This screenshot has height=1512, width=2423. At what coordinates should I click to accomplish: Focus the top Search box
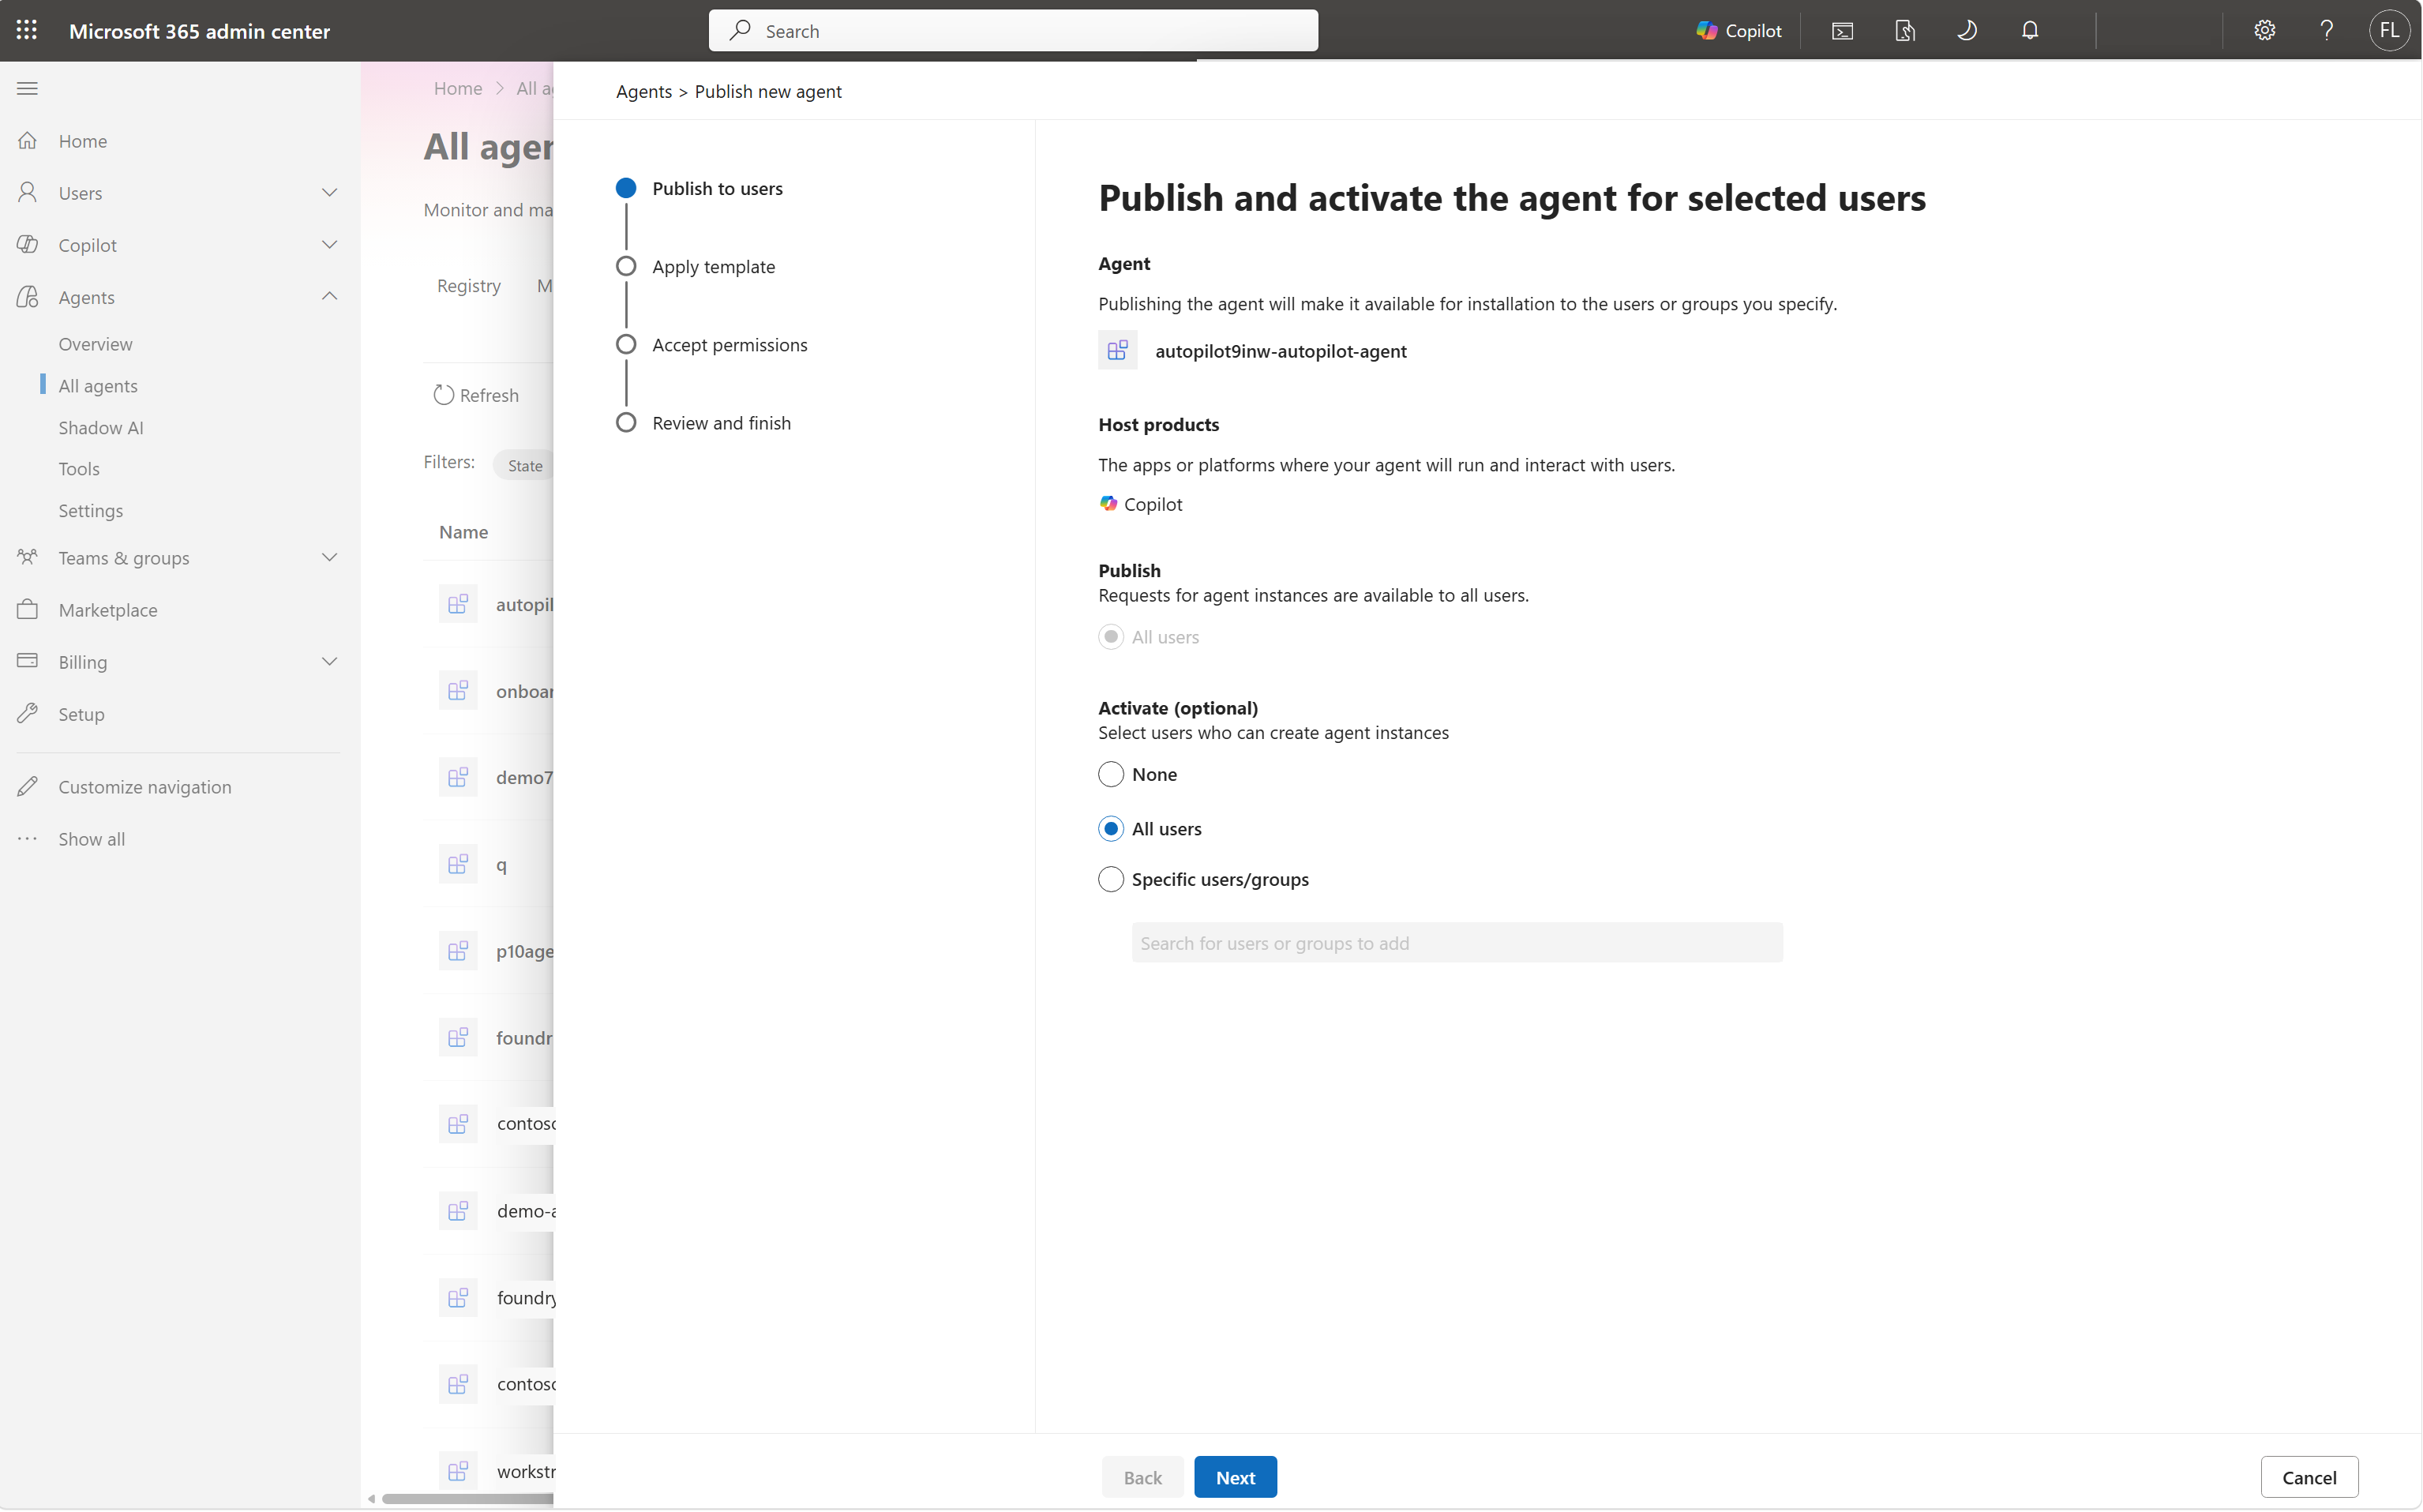1013,30
